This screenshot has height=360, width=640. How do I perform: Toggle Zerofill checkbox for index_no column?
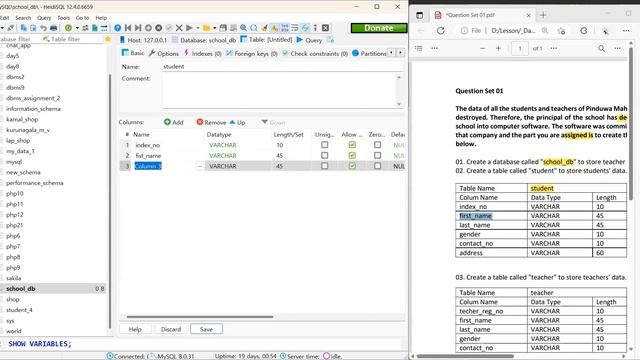tap(378, 145)
